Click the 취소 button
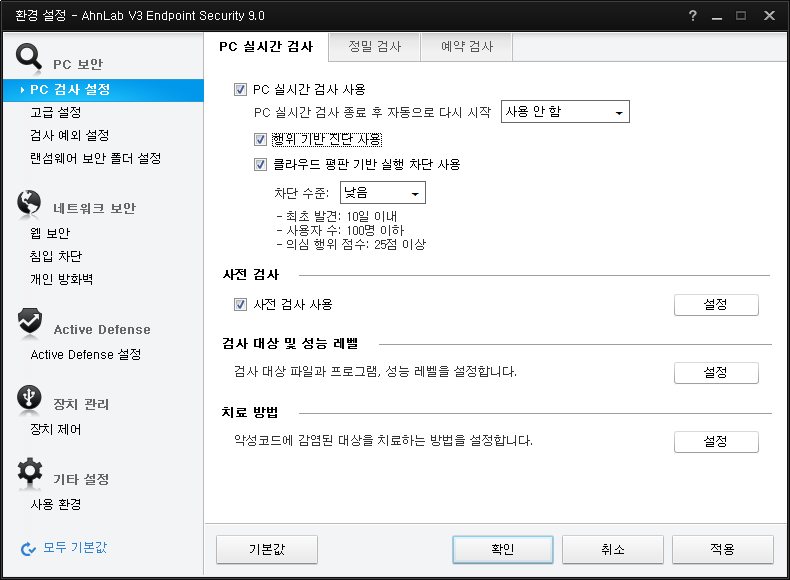The image size is (790, 580). pos(613,549)
